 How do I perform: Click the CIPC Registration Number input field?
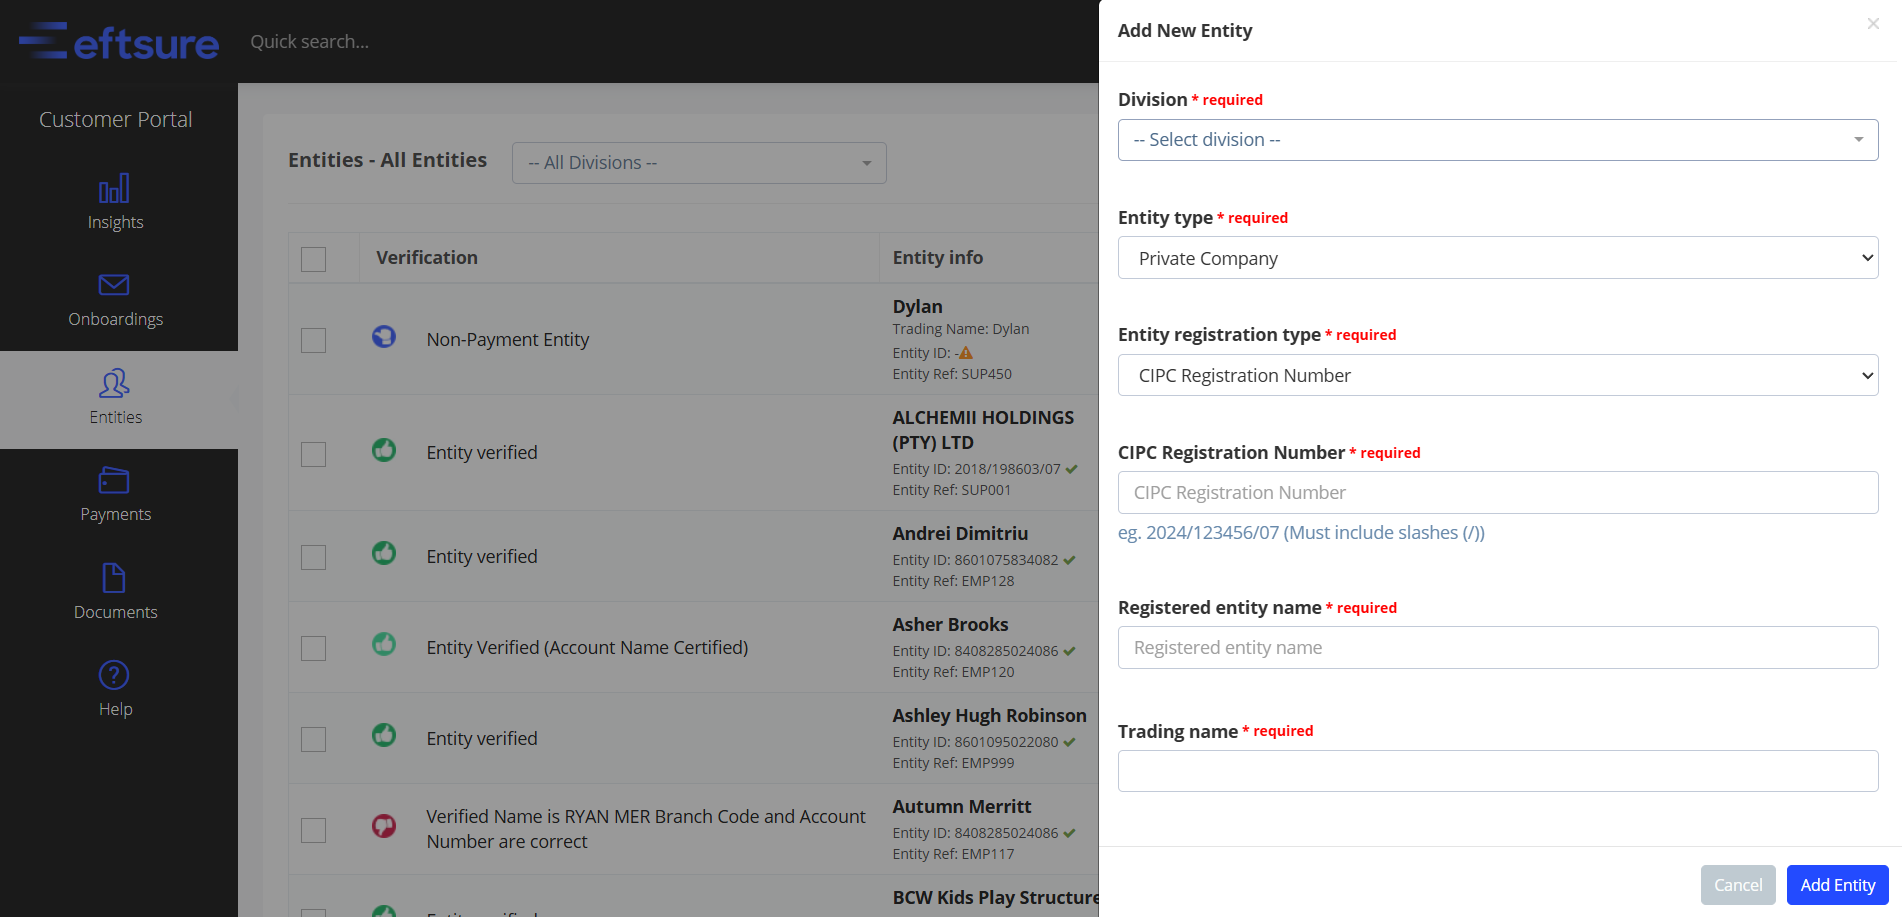click(x=1498, y=493)
